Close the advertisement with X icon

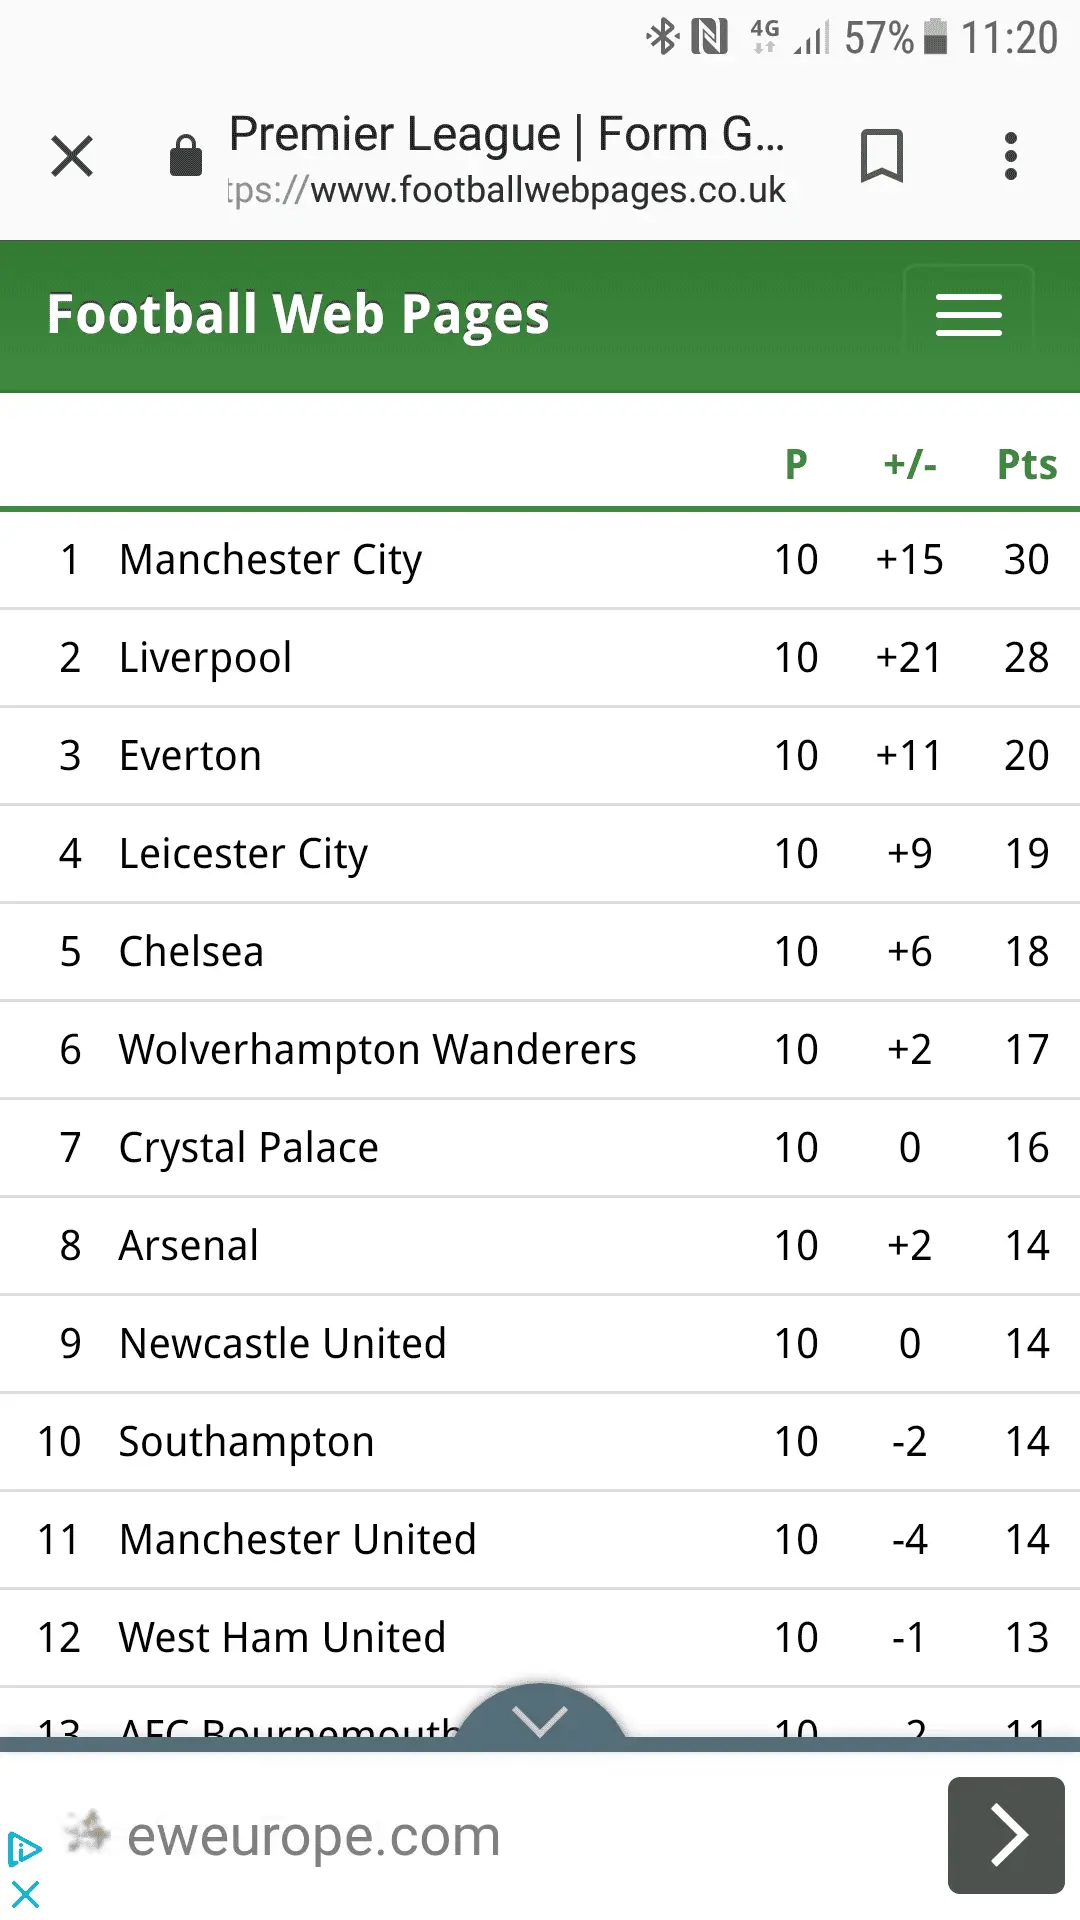point(25,1894)
